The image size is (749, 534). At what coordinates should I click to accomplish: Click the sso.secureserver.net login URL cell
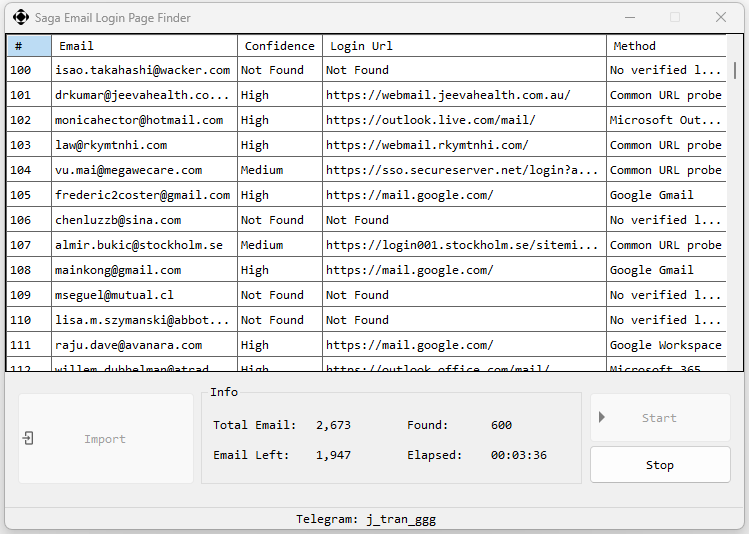(464, 170)
